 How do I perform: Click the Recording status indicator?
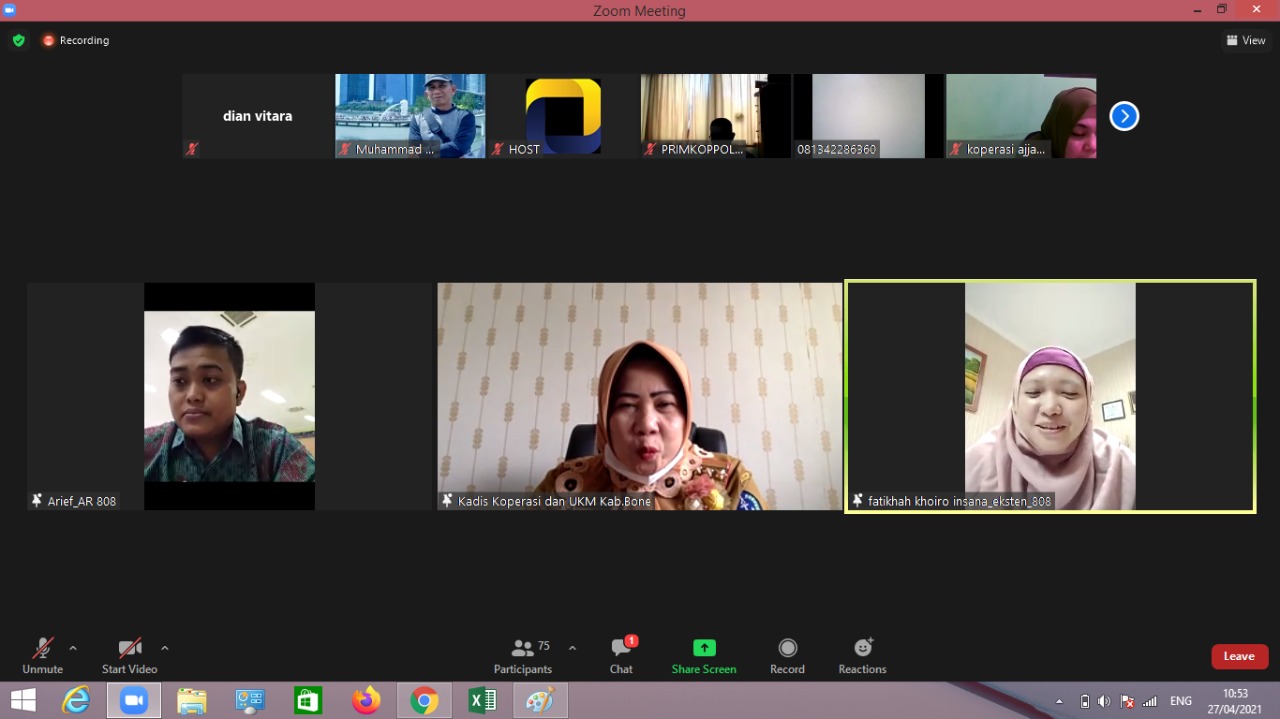[x=76, y=41]
